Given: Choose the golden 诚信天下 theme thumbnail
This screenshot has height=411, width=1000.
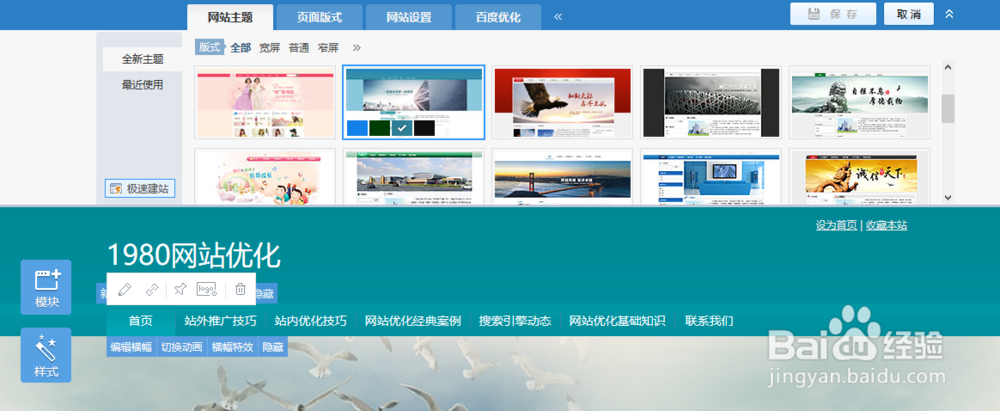Looking at the screenshot, I should [860, 177].
